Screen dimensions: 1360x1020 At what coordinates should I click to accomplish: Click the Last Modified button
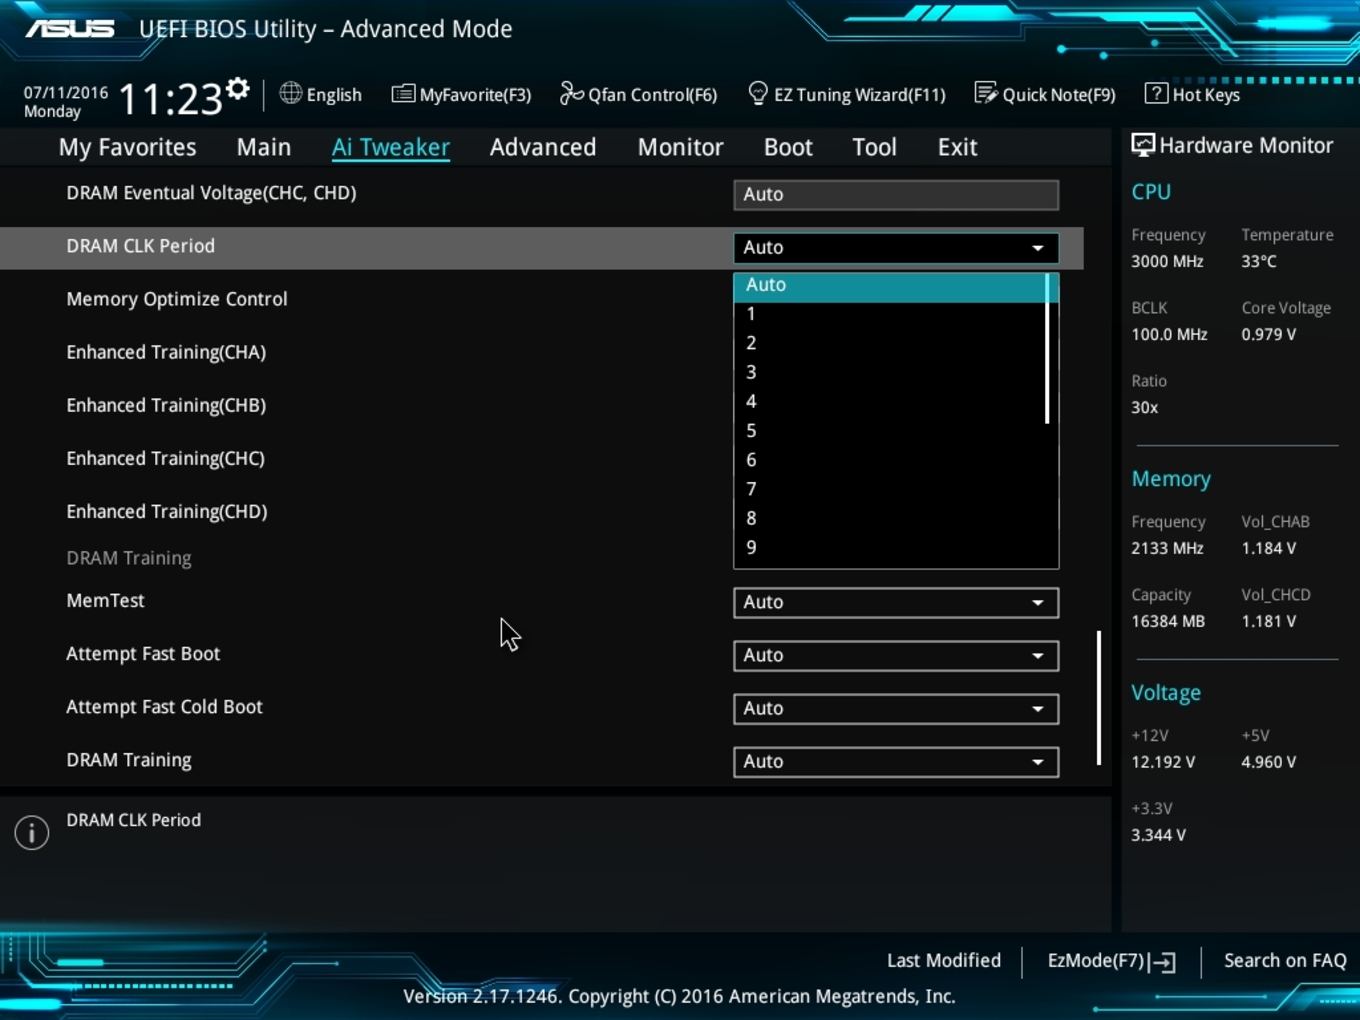tap(944, 961)
